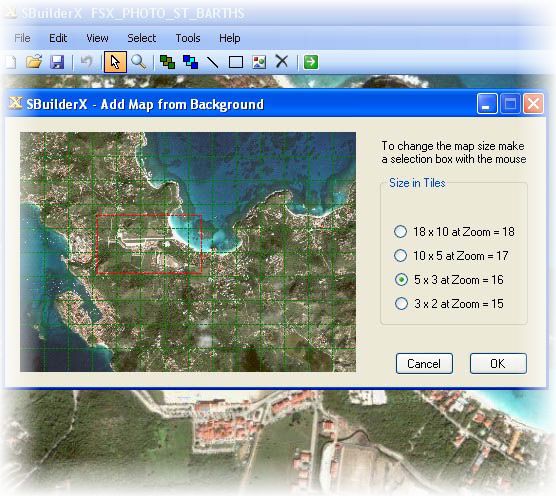
Task: Open the Tools menu
Action: [188, 38]
